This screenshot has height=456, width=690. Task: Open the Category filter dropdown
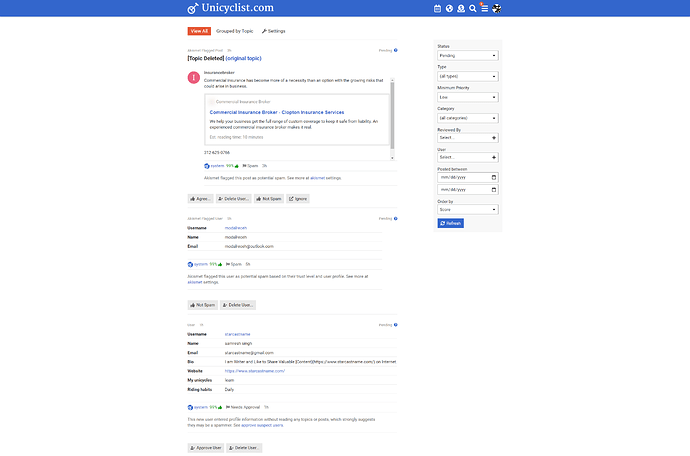tap(468, 118)
